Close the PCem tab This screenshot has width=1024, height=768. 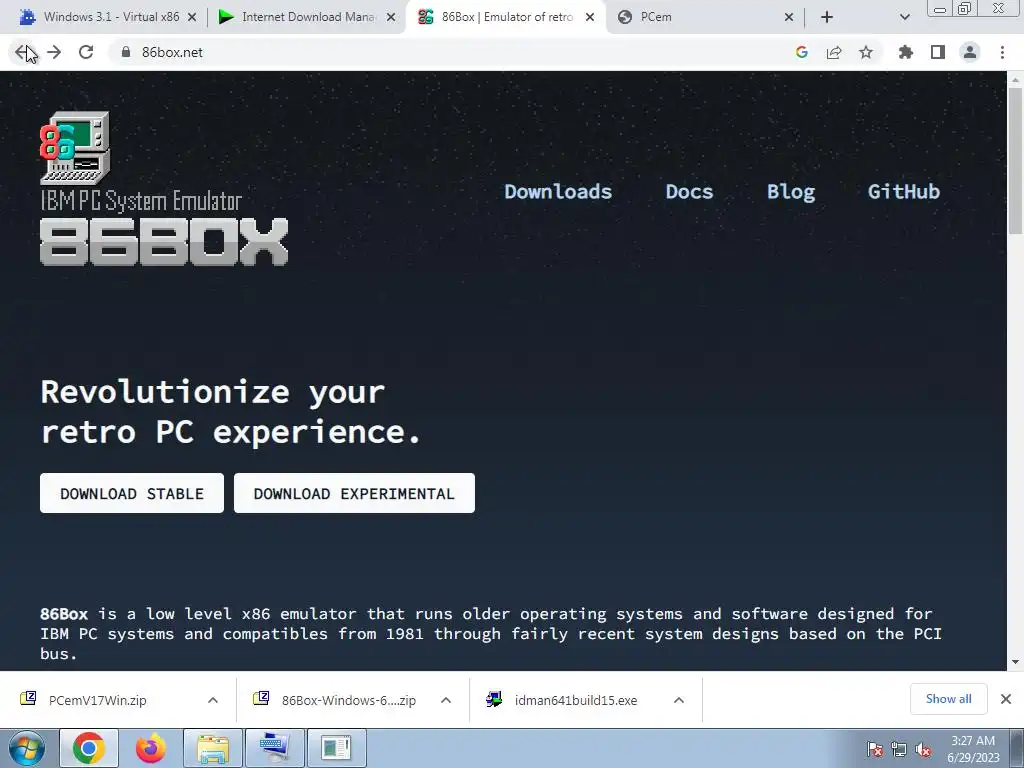coord(788,17)
